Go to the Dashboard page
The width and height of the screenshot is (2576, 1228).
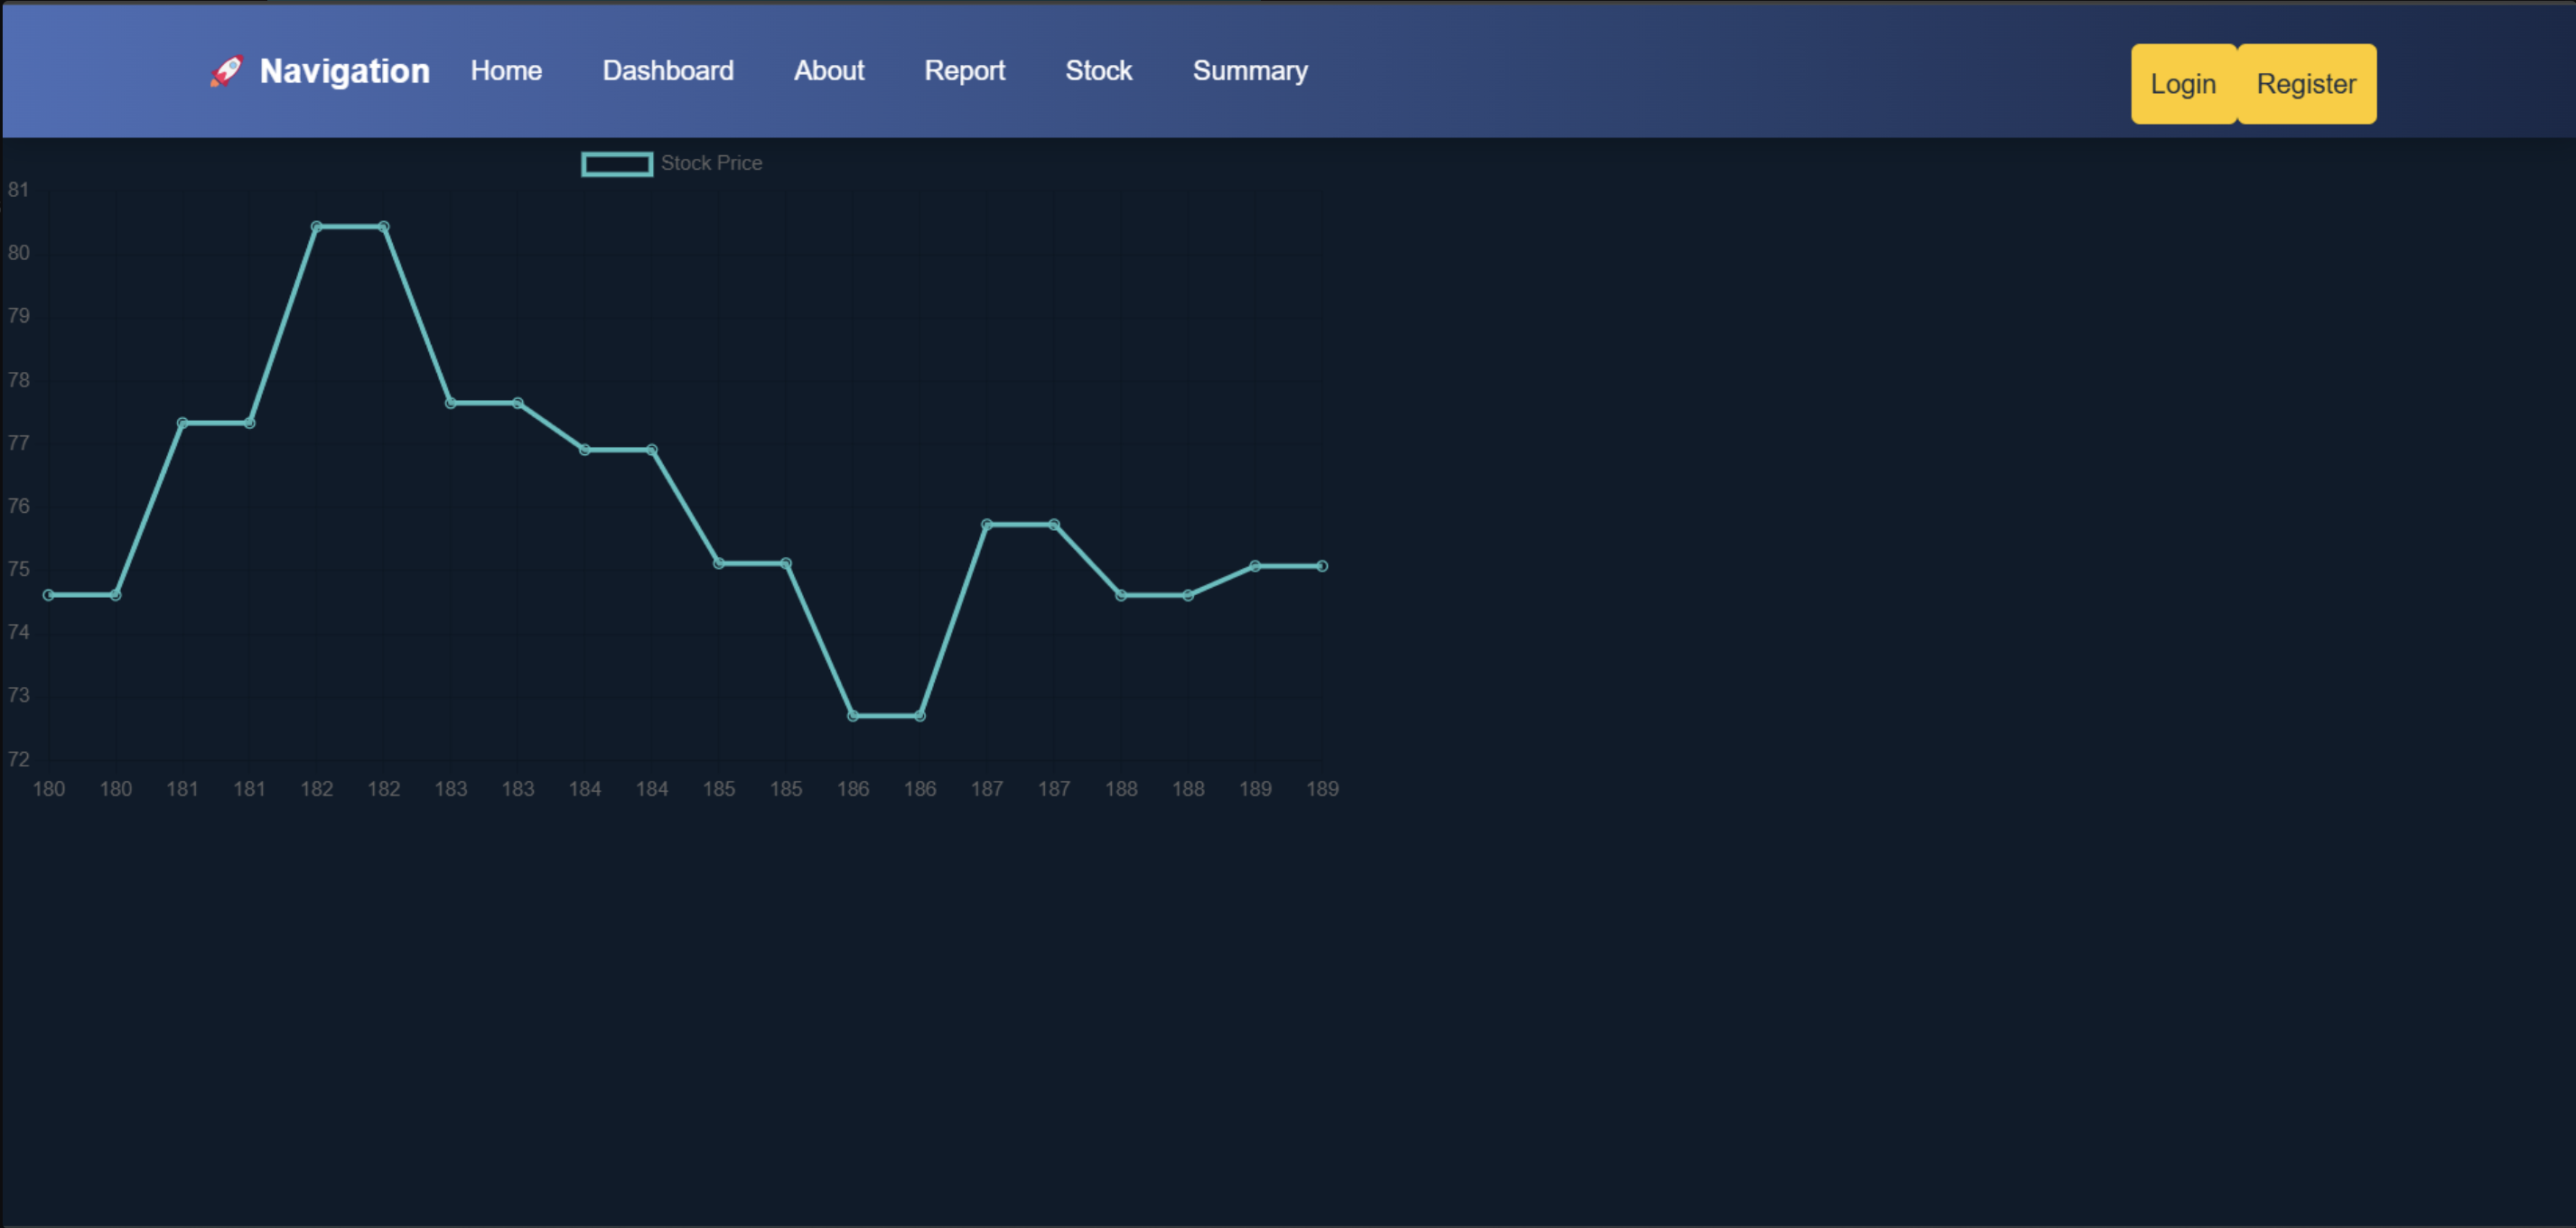click(x=667, y=71)
